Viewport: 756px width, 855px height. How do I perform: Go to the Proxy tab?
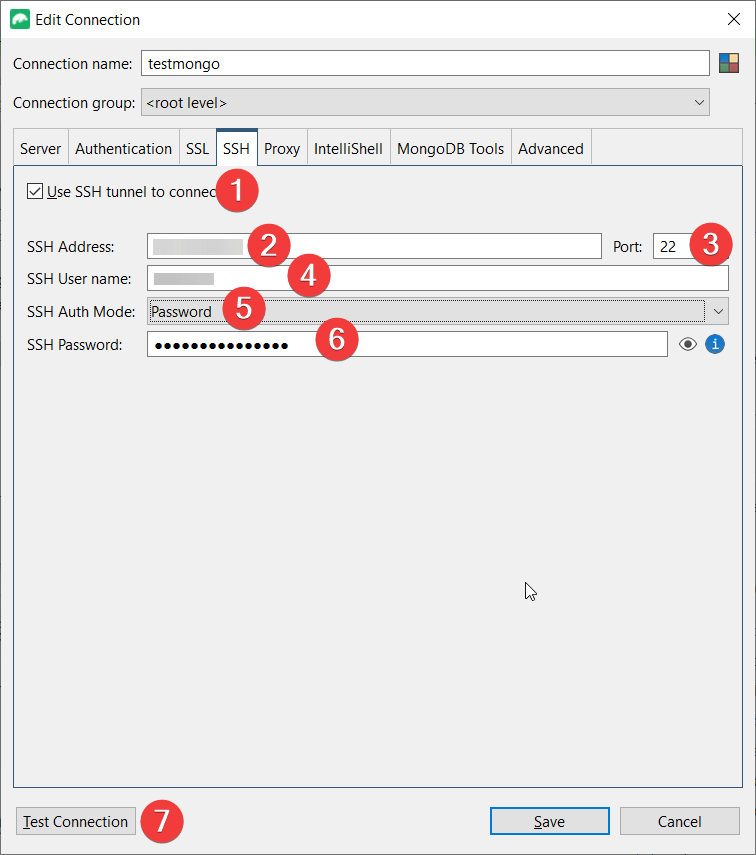(282, 149)
